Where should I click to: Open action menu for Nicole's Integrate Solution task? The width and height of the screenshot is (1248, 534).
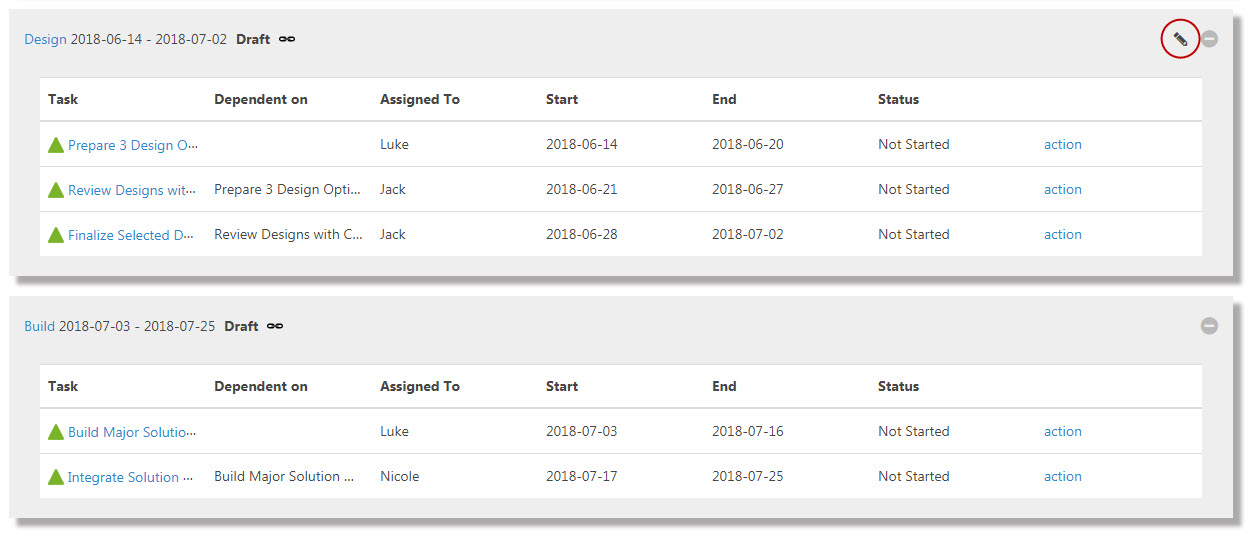(x=1063, y=476)
